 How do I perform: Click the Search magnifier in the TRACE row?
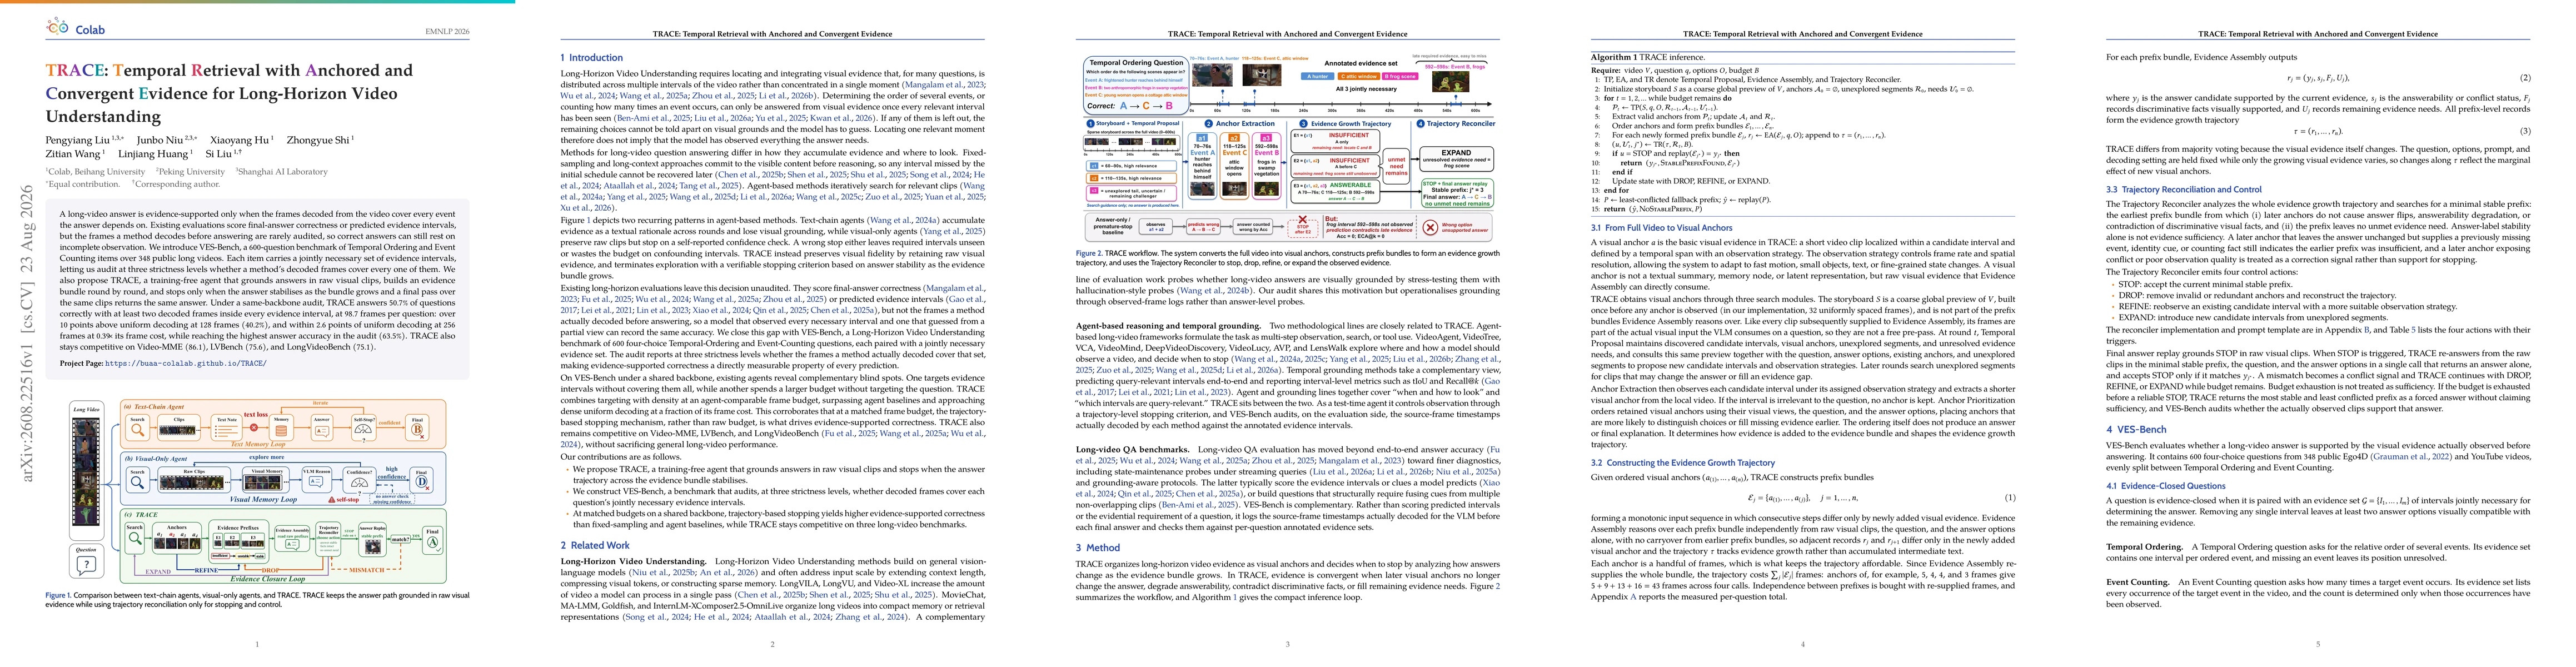tap(135, 538)
